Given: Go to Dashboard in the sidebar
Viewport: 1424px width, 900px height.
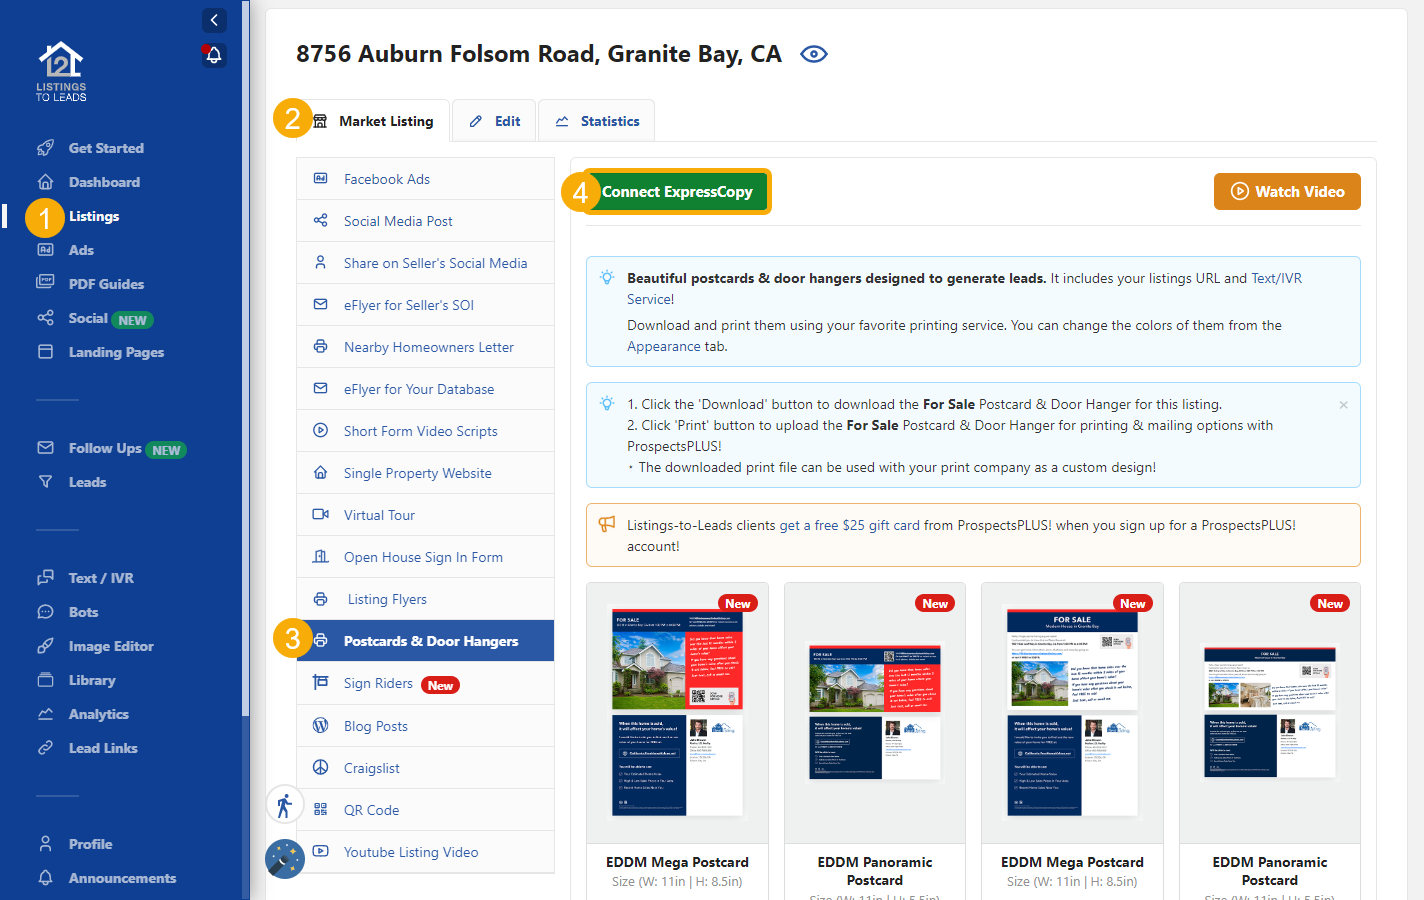Looking at the screenshot, I should 104,182.
